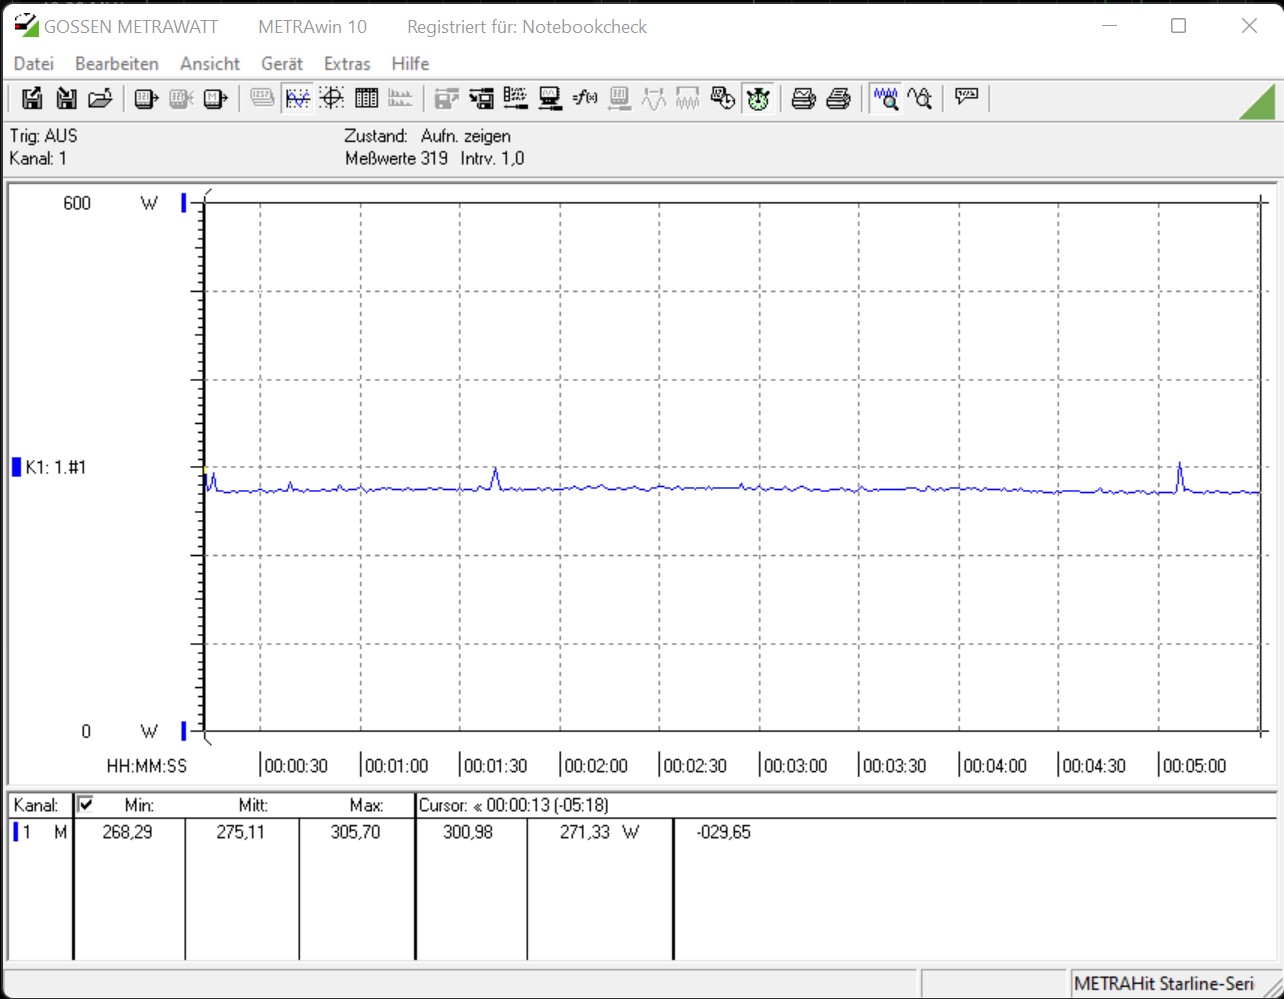Image resolution: width=1284 pixels, height=999 pixels.
Task: Click the Max value 305,70
Action: (x=356, y=832)
